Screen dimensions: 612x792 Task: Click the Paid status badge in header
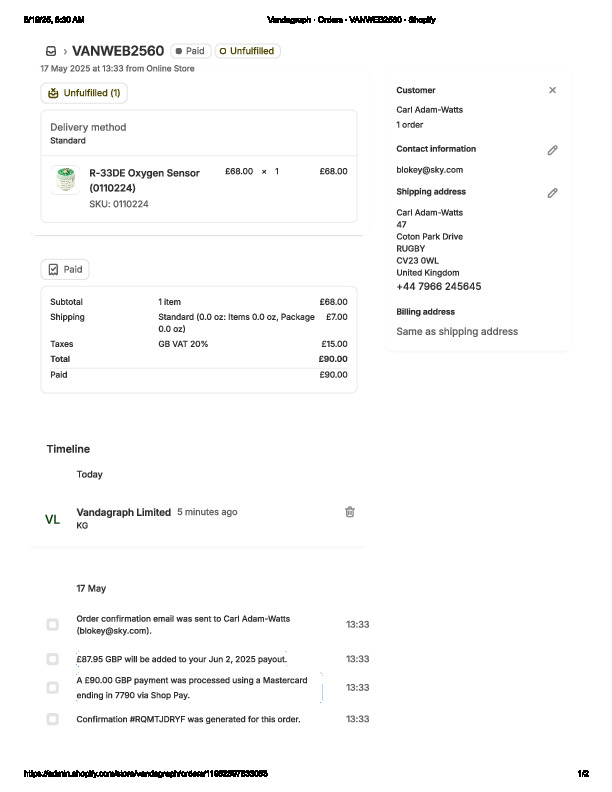coord(190,51)
